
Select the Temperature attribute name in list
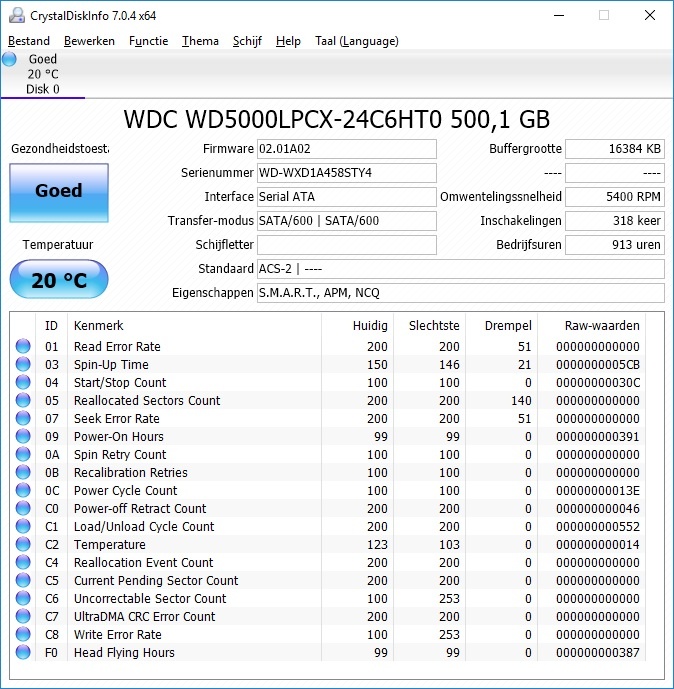point(110,545)
